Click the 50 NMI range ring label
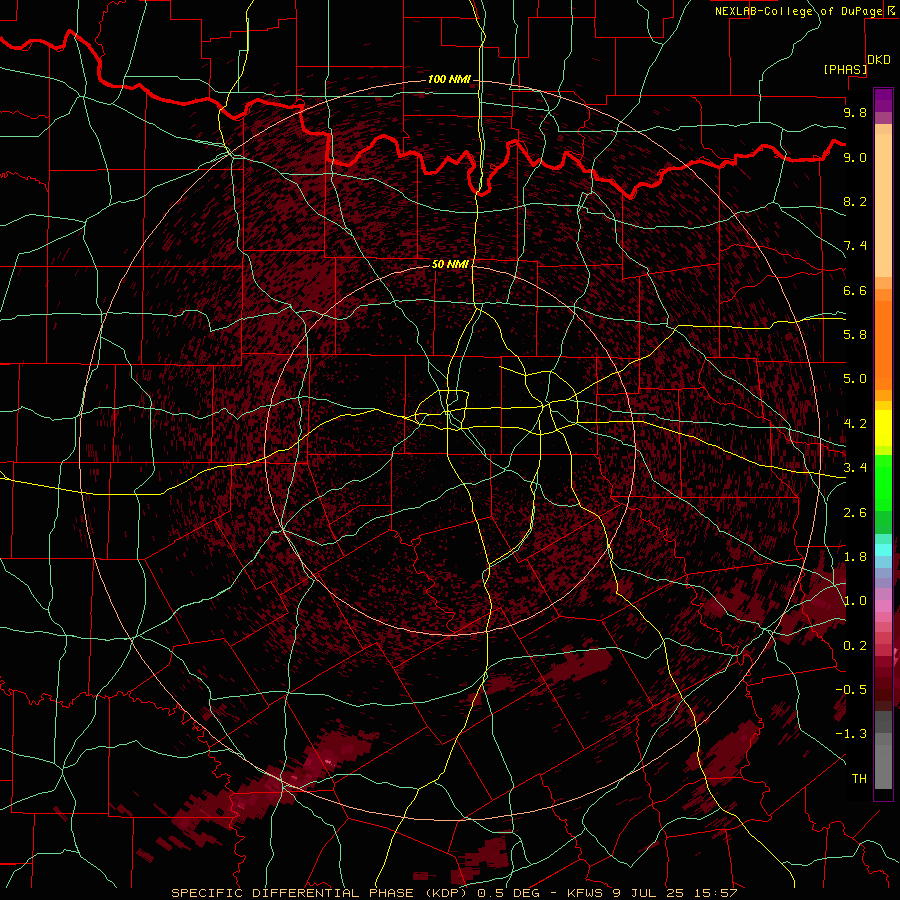Viewport: 900px width, 900px height. tap(450, 264)
